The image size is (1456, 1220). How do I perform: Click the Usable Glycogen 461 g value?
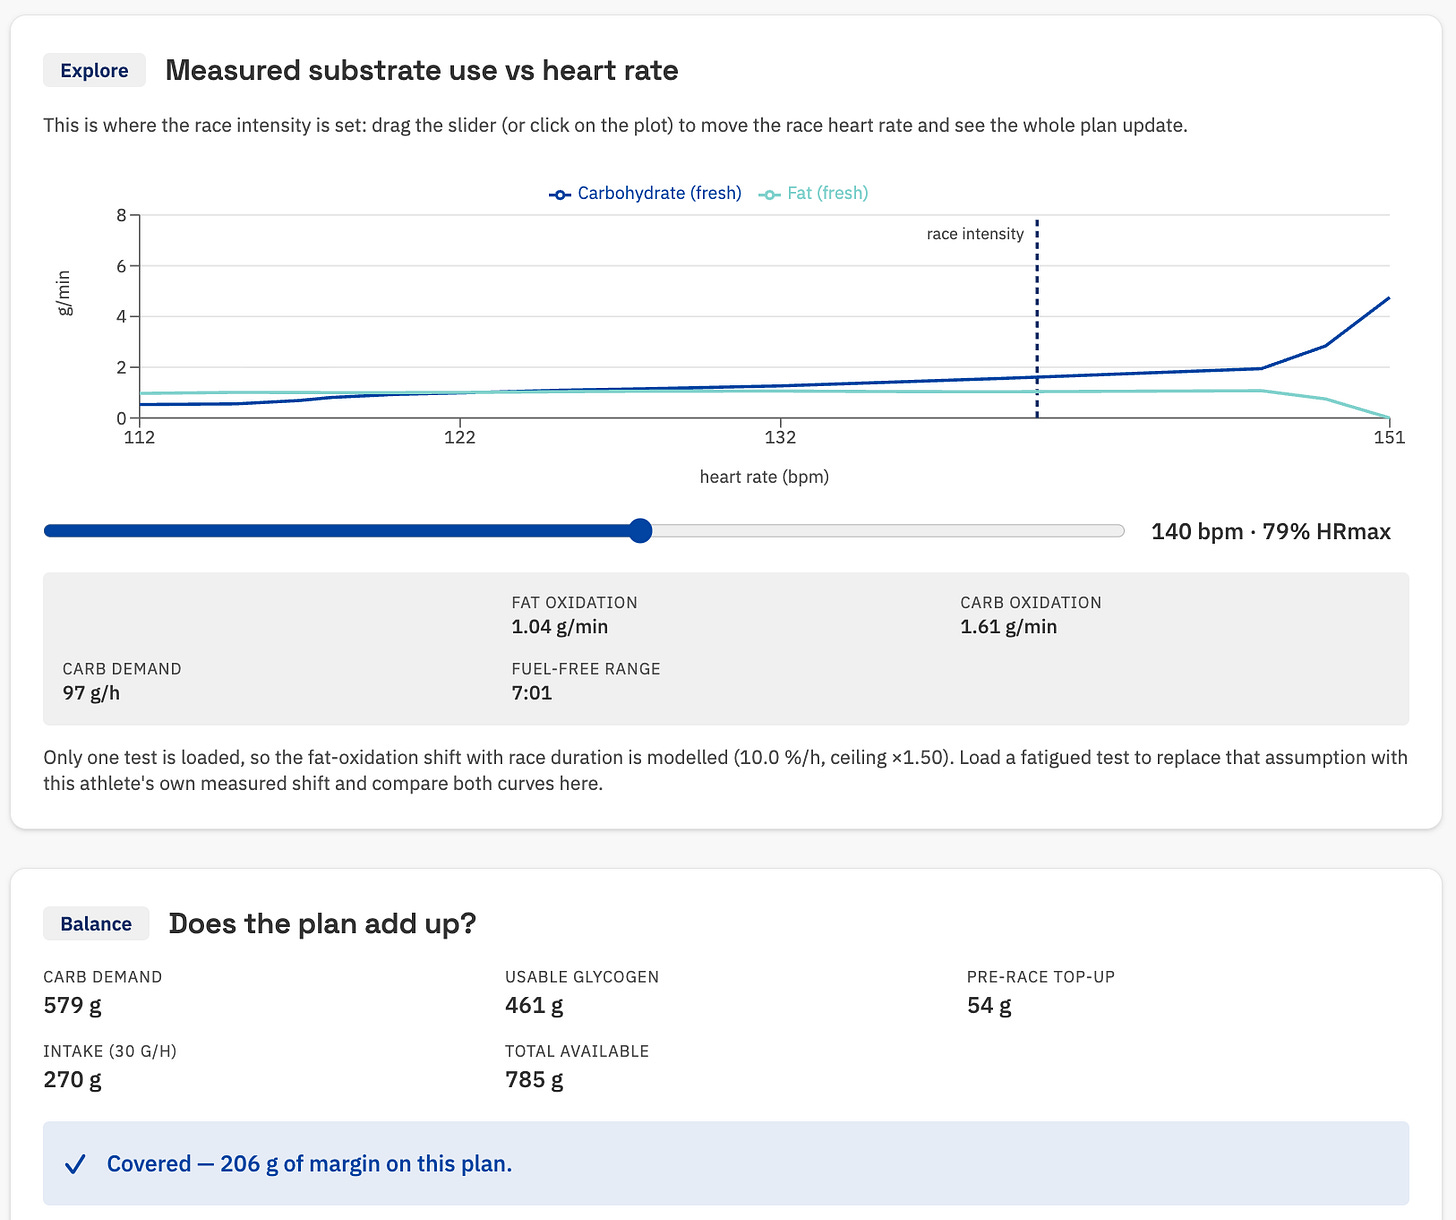(534, 1005)
